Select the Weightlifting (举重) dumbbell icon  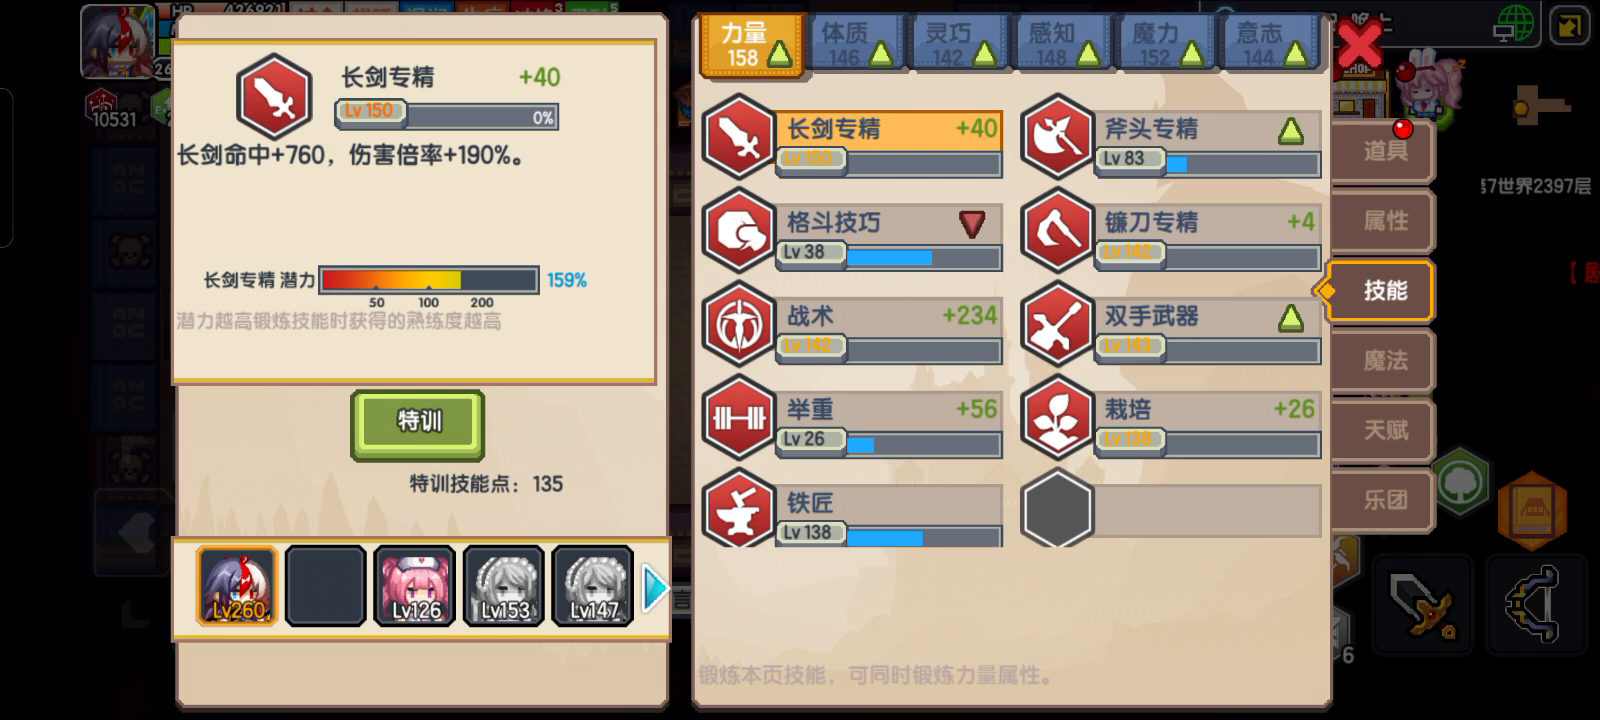[739, 418]
